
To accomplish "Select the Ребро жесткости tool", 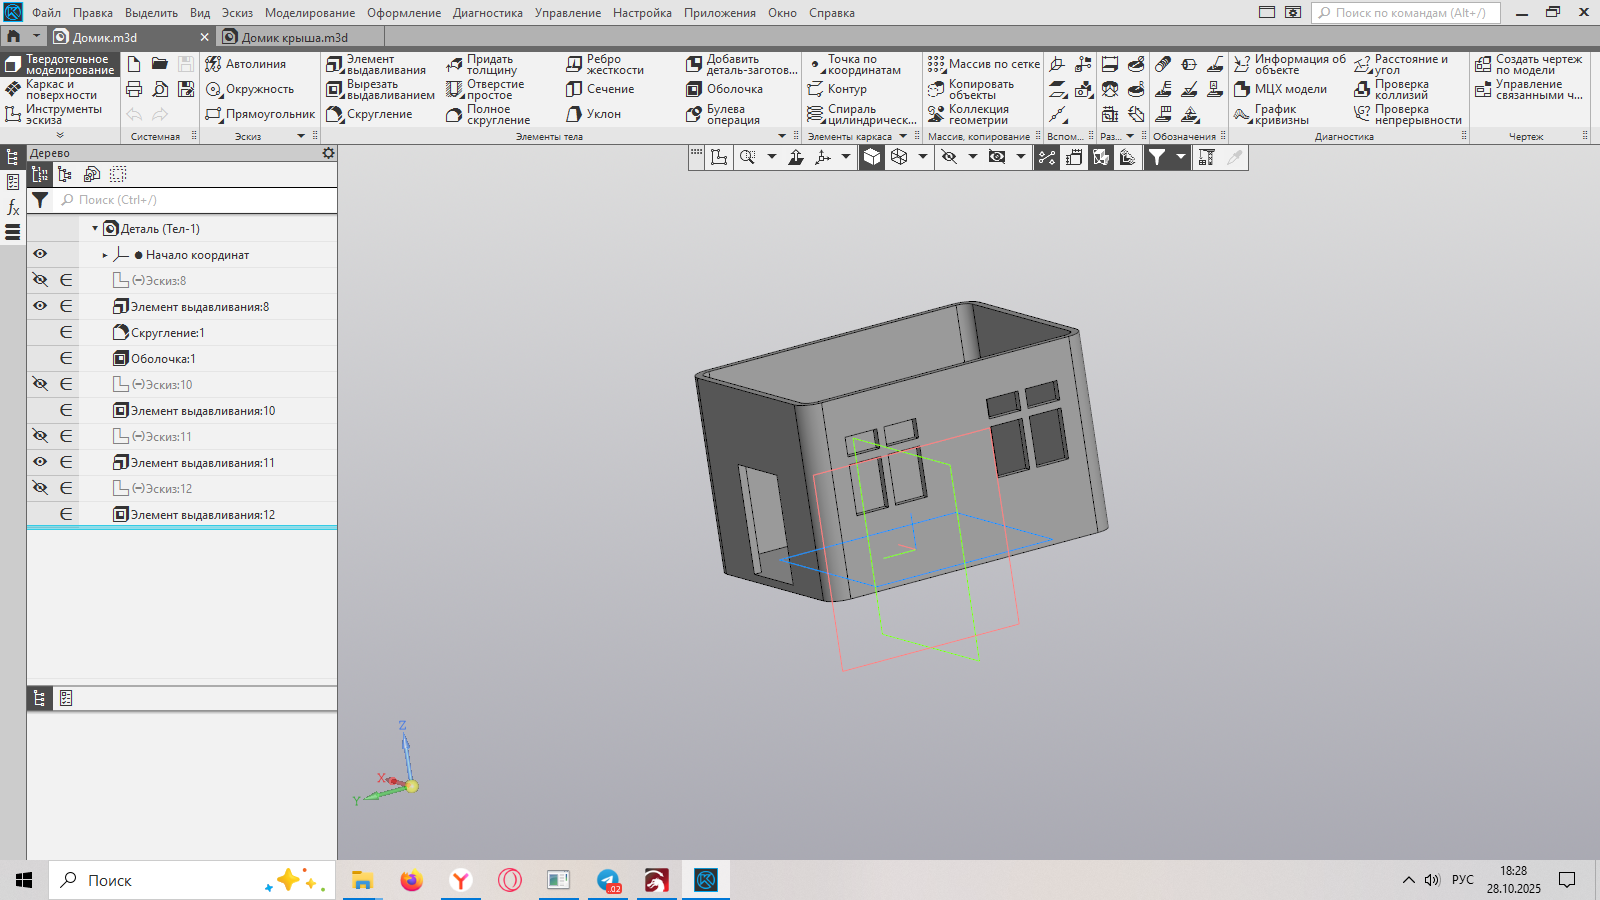I will [605, 64].
